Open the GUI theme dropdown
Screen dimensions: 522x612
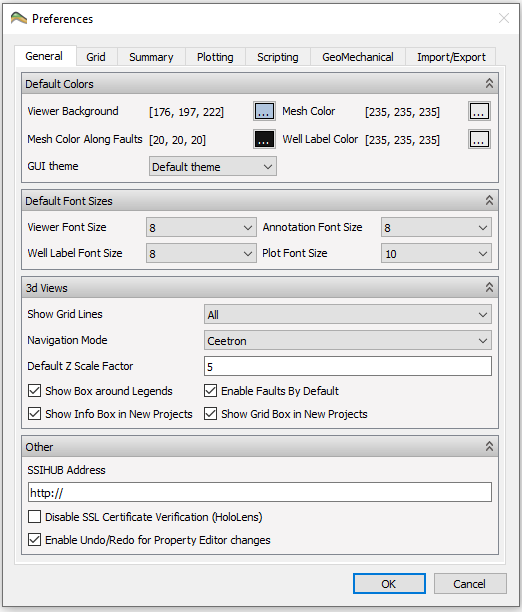pyautogui.click(x=213, y=166)
